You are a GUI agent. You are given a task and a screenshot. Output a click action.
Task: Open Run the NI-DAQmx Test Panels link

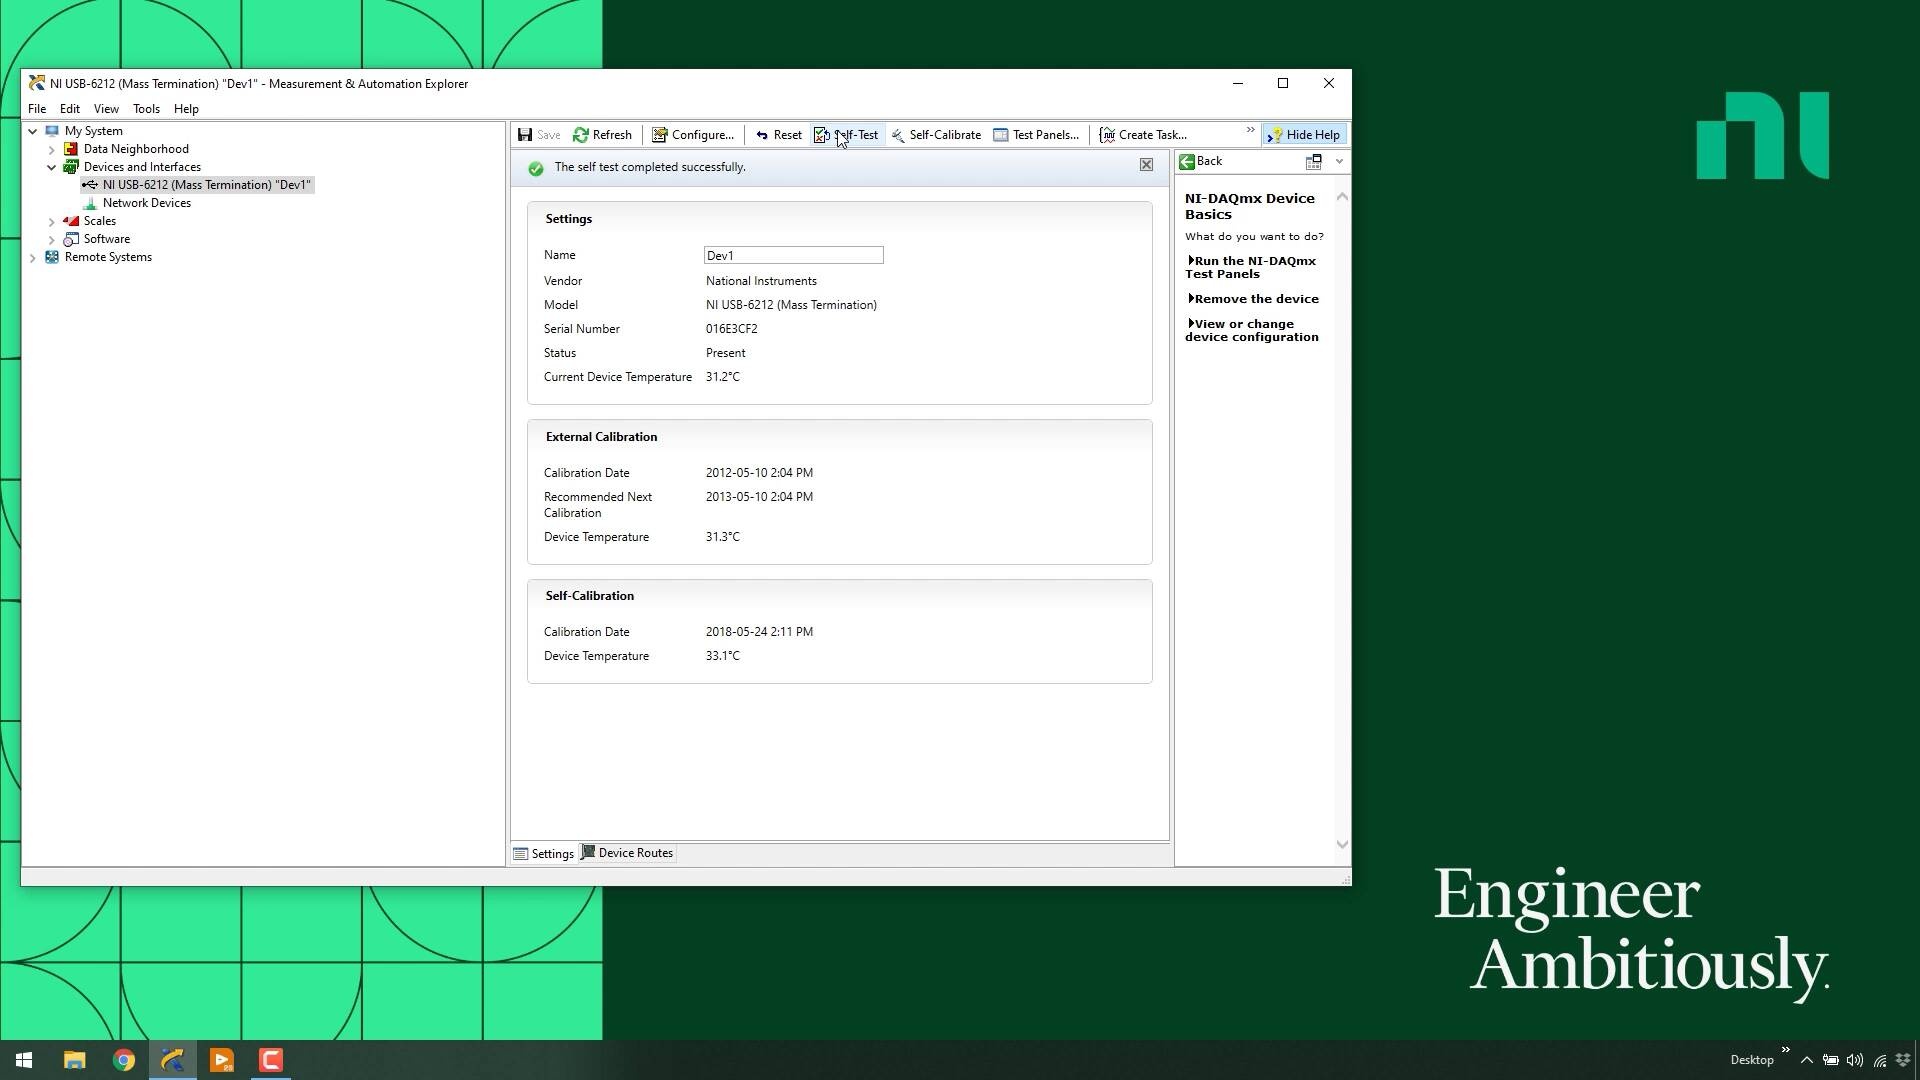[1250, 267]
